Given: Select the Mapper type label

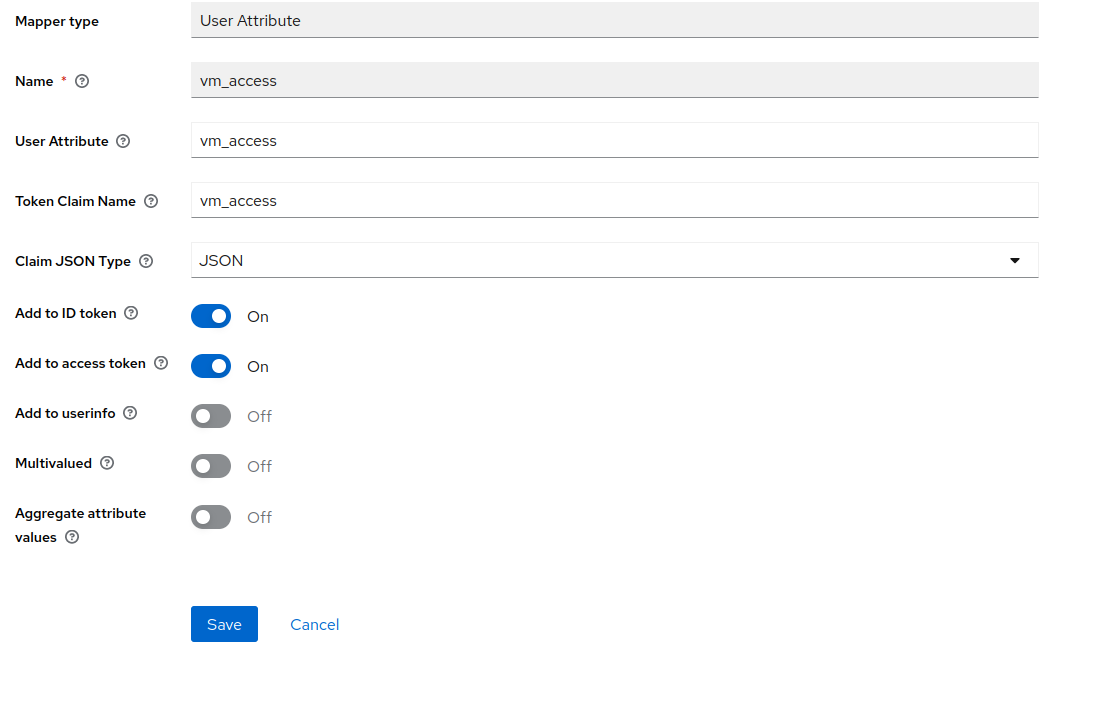Looking at the screenshot, I should point(57,21).
